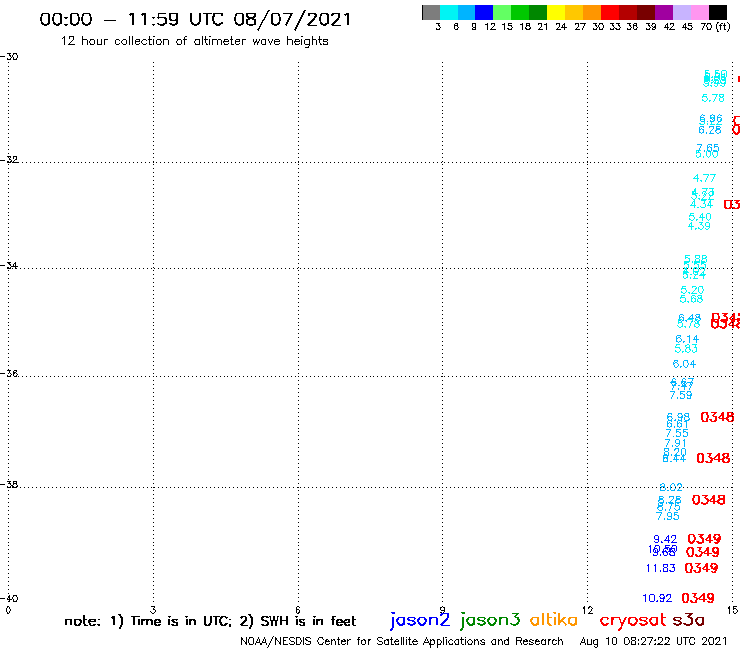Select the 'Aug 10 08:27:22 UTC 2021' timestamp

(x=653, y=641)
